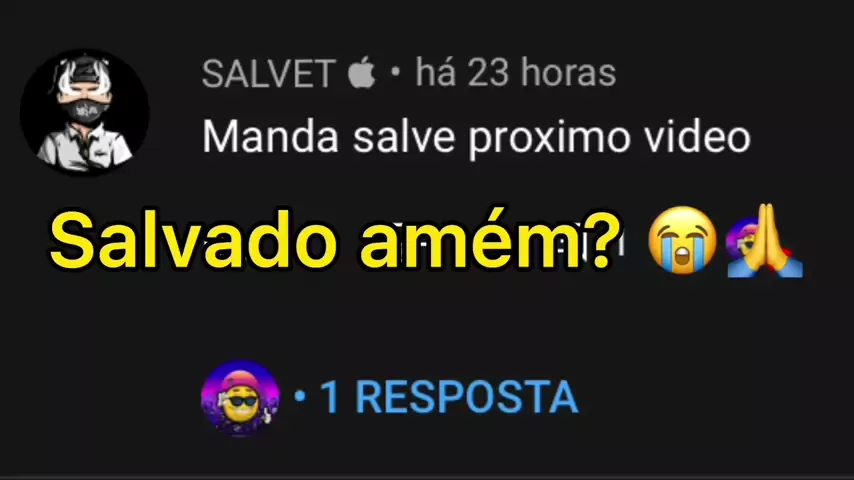Expand the 1 RESPOSTA reply thread

pos(449,397)
